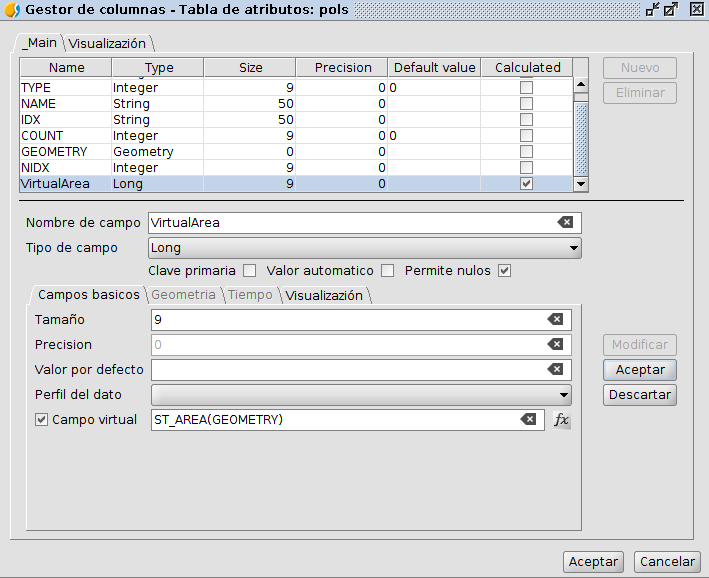Click the ST_AREA(GEOMETRY) expression field

pos(330,420)
